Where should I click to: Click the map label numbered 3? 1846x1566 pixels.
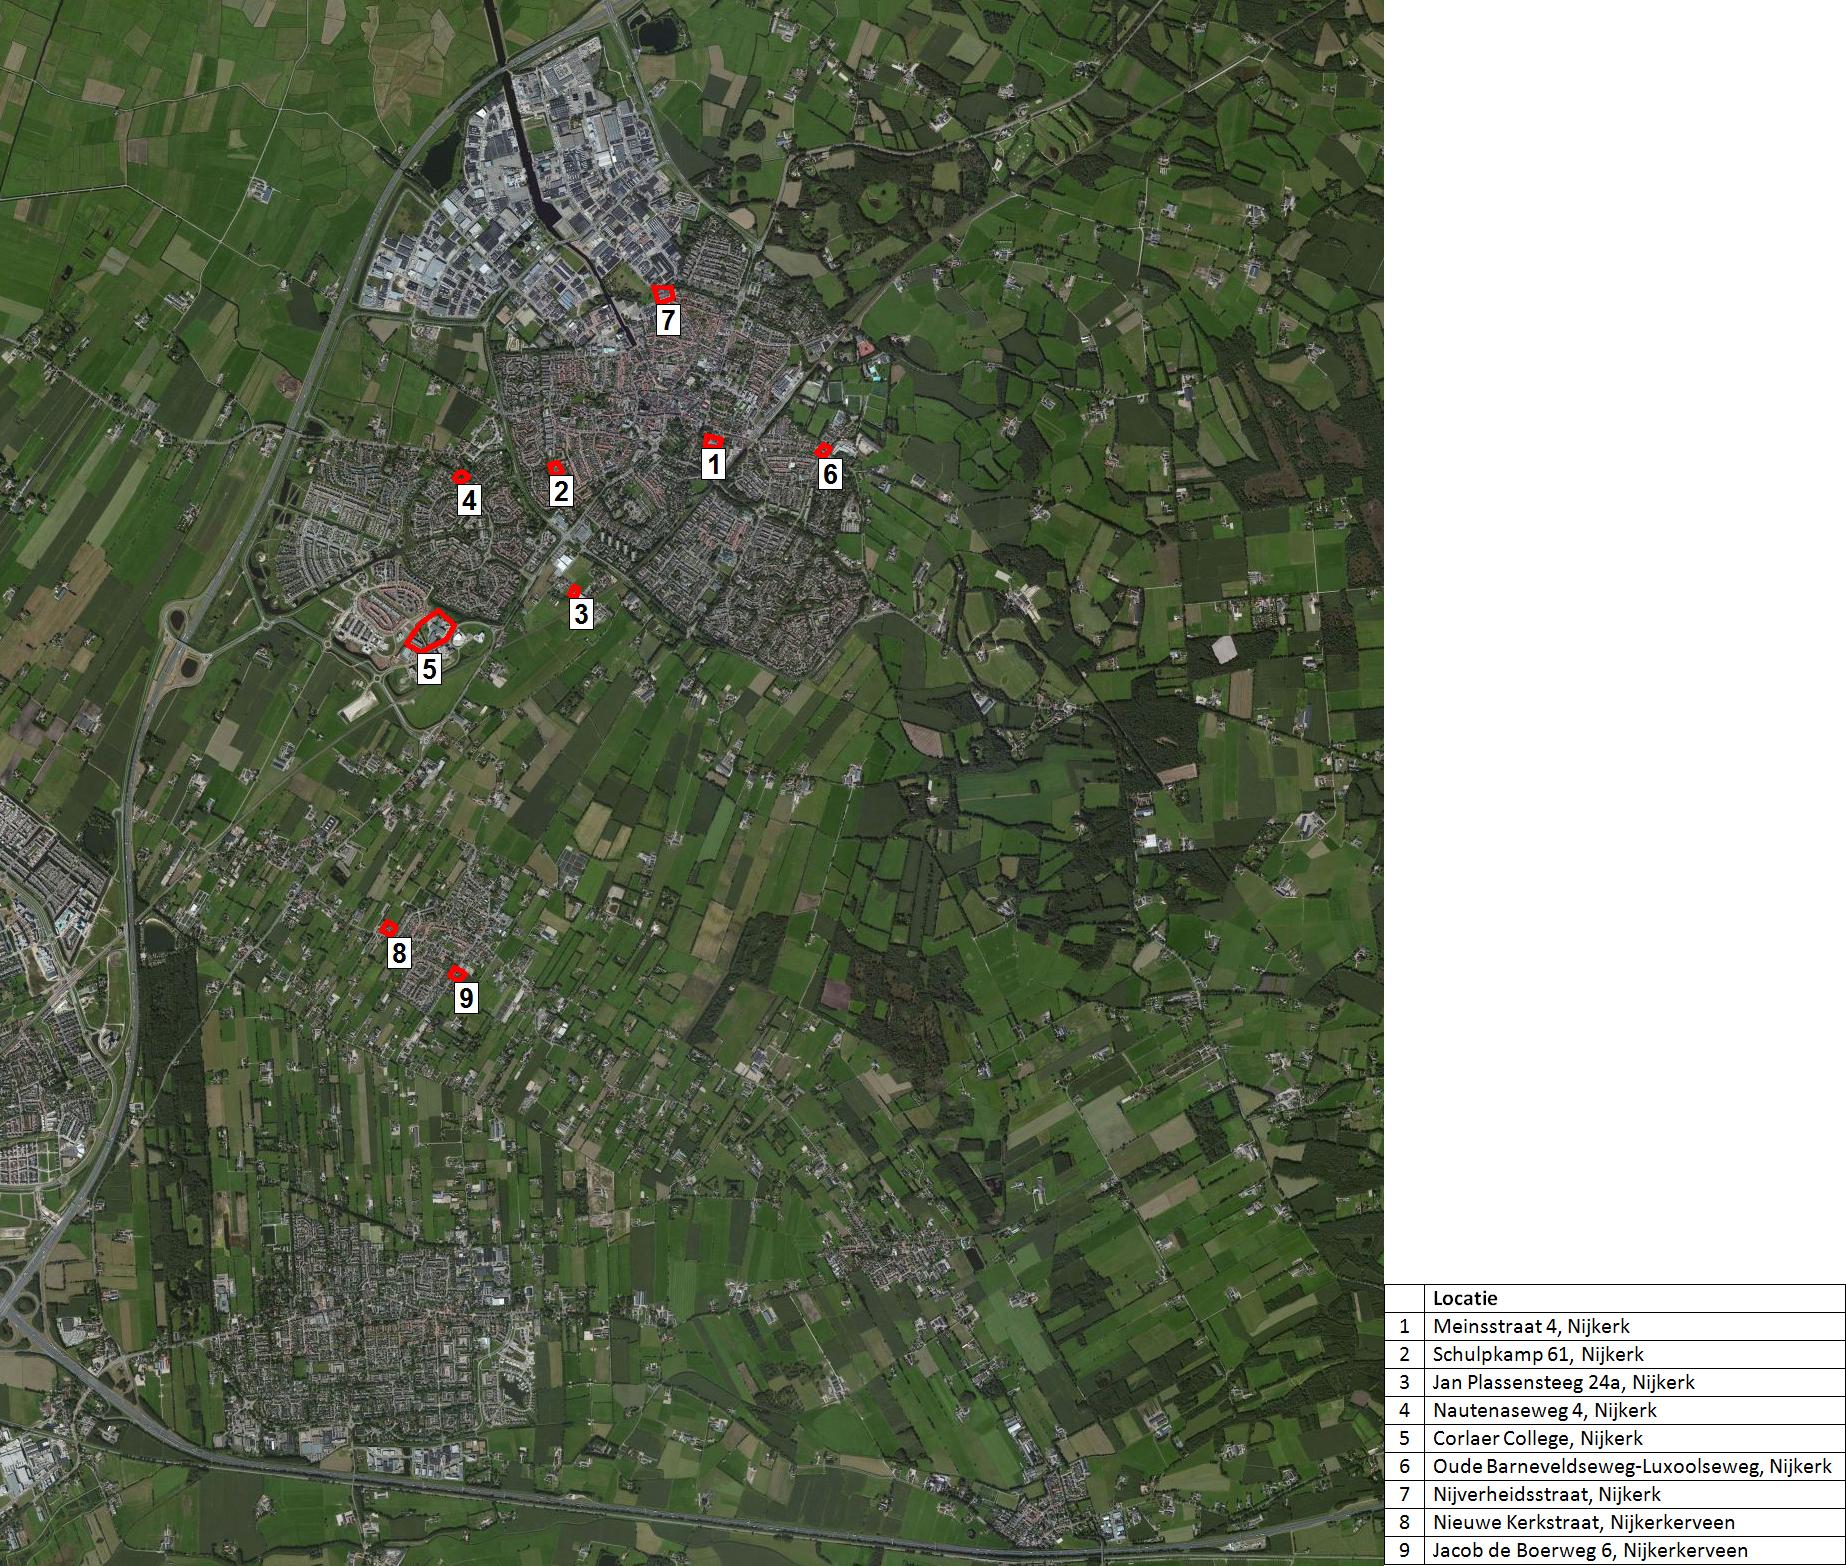581,614
